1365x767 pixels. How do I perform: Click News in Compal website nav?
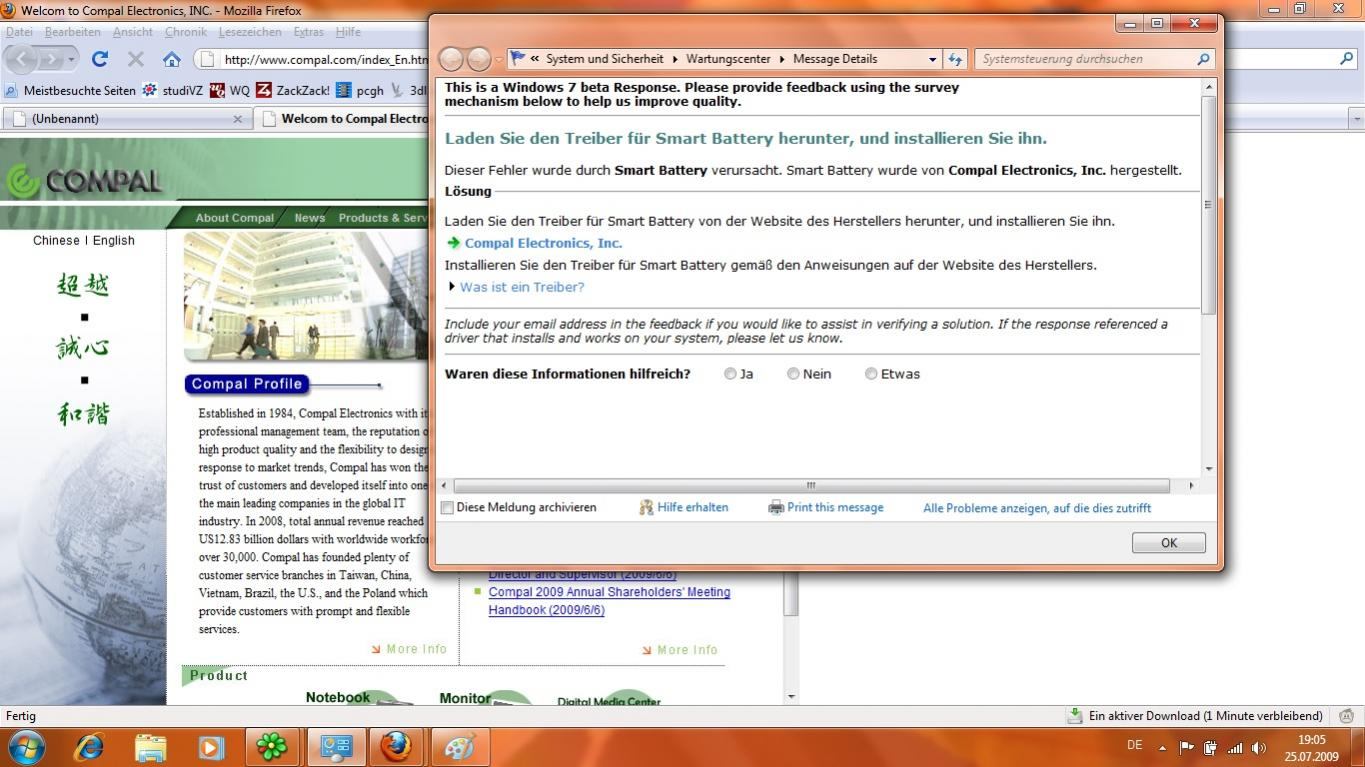click(309, 218)
